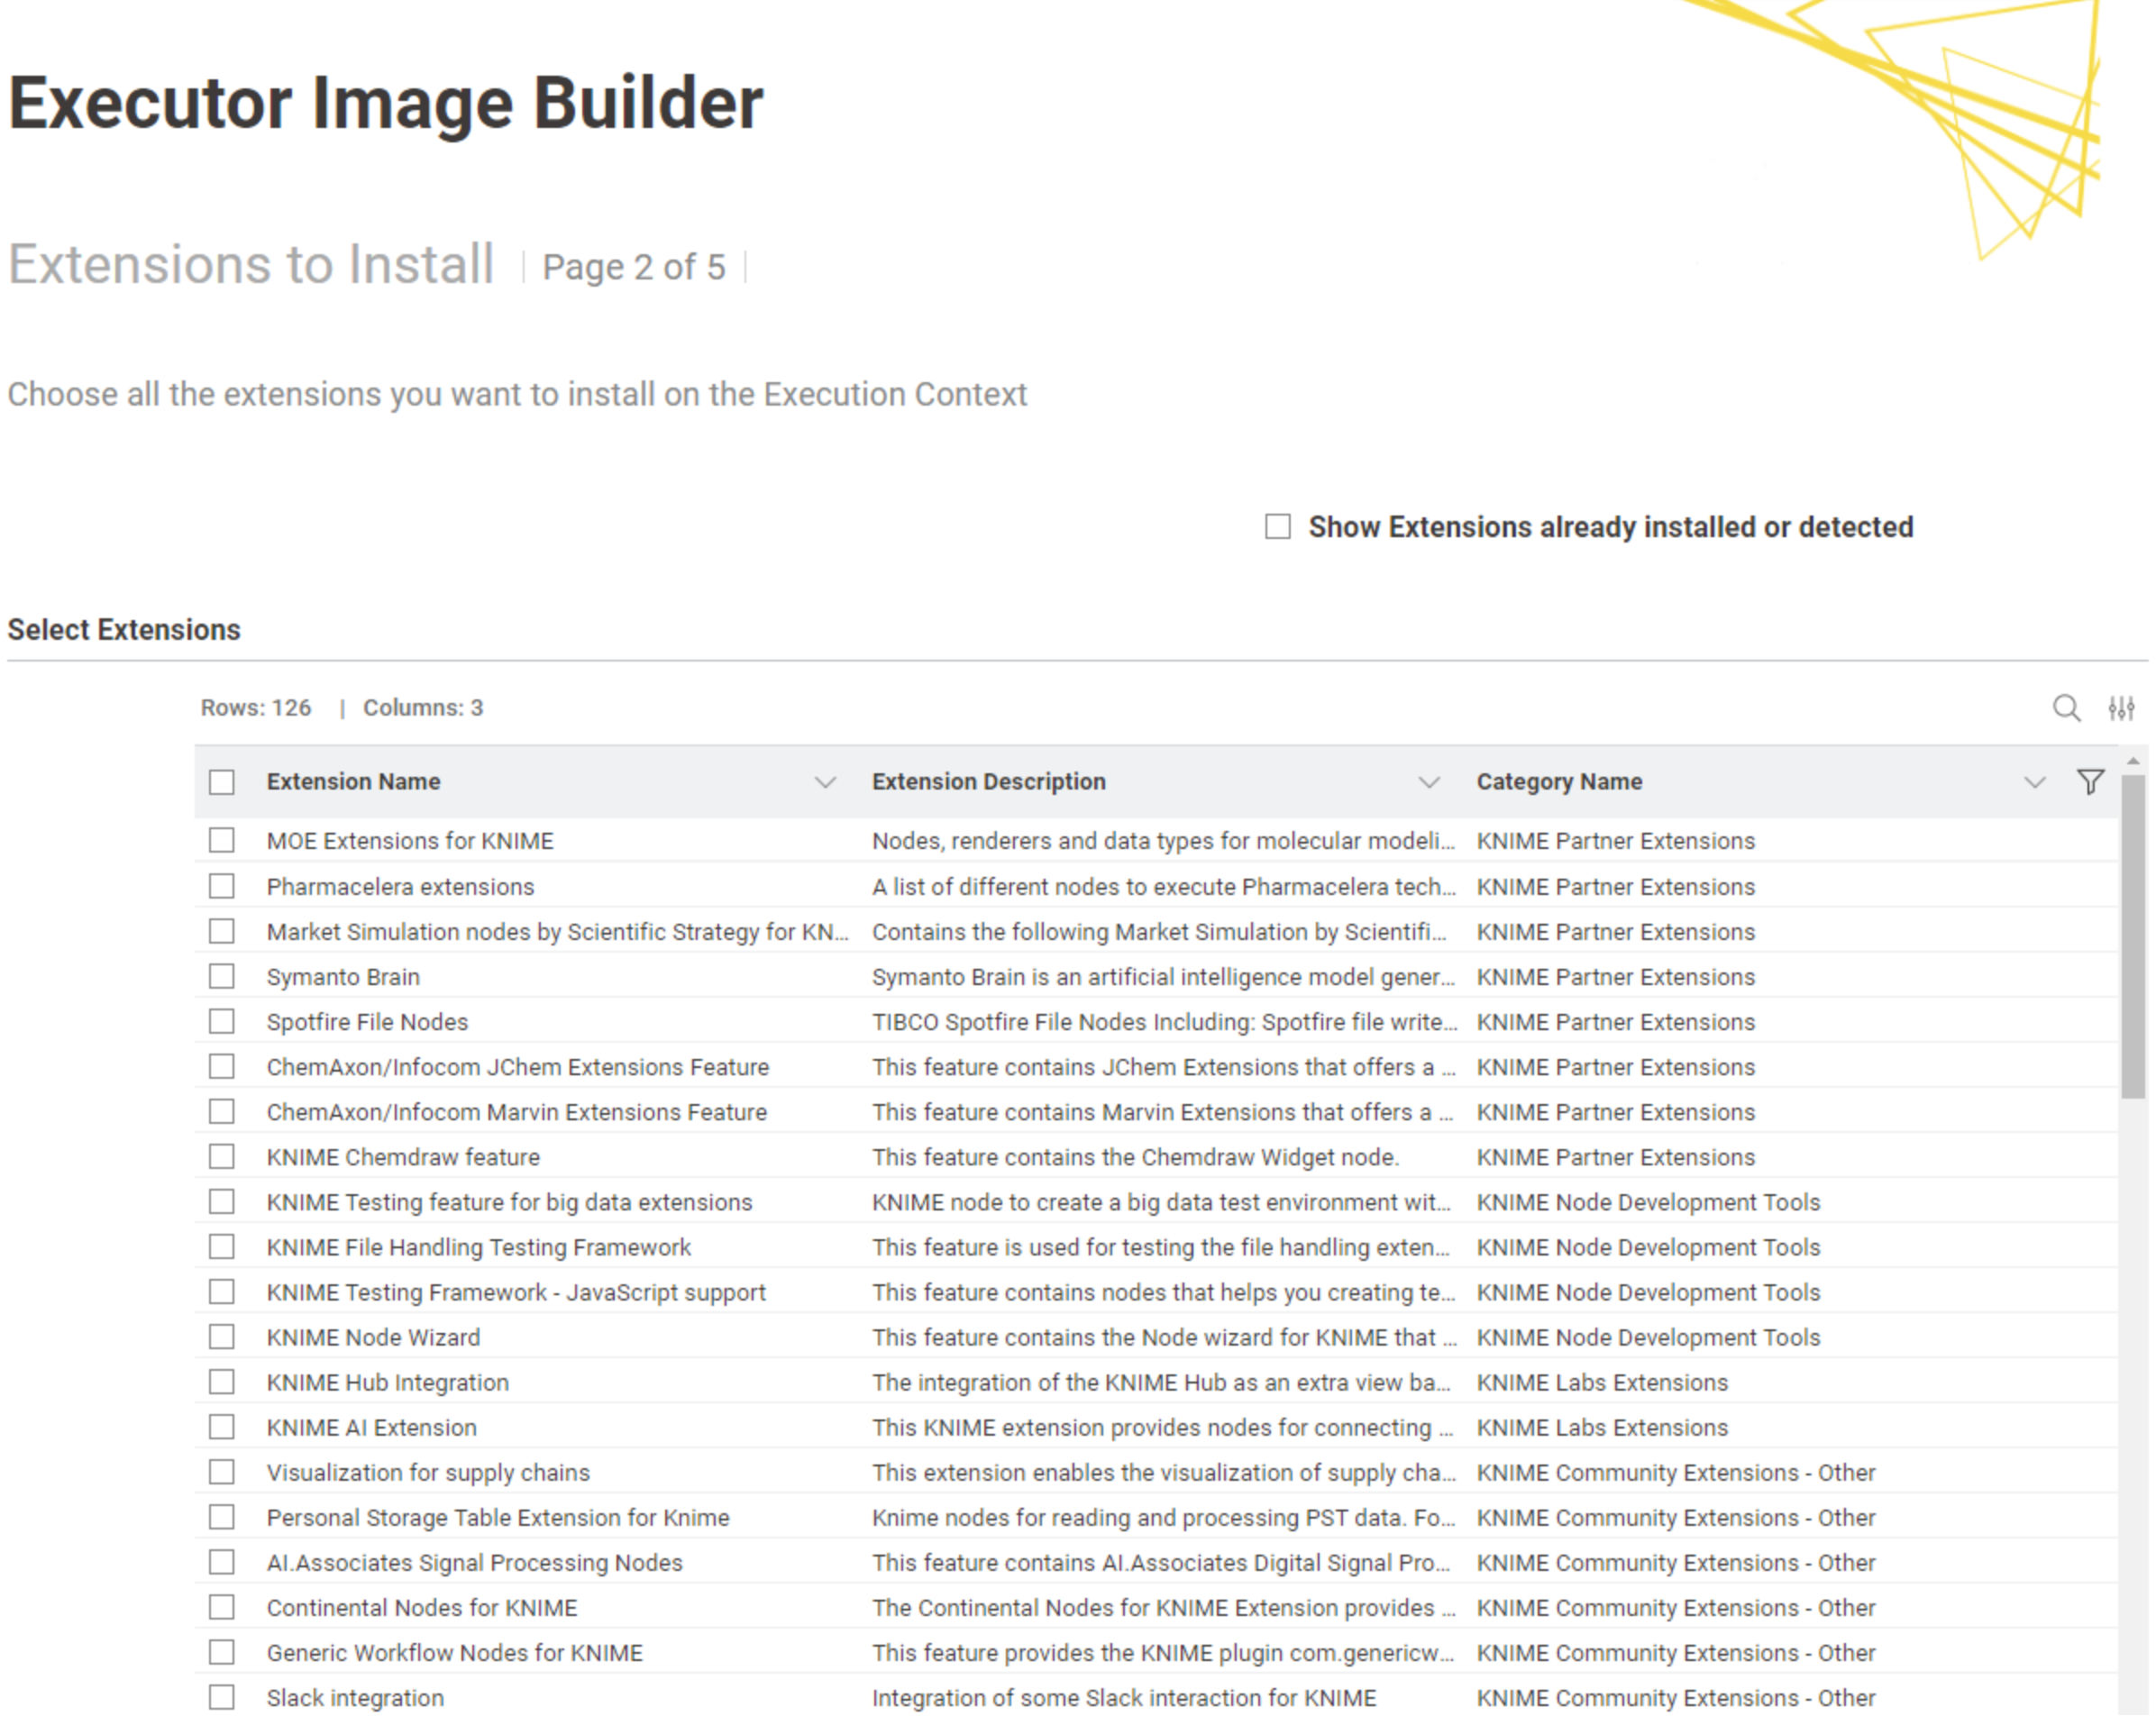The height and width of the screenshot is (1716, 2156).
Task: Tick the select-all header checkbox
Action: coord(222,782)
